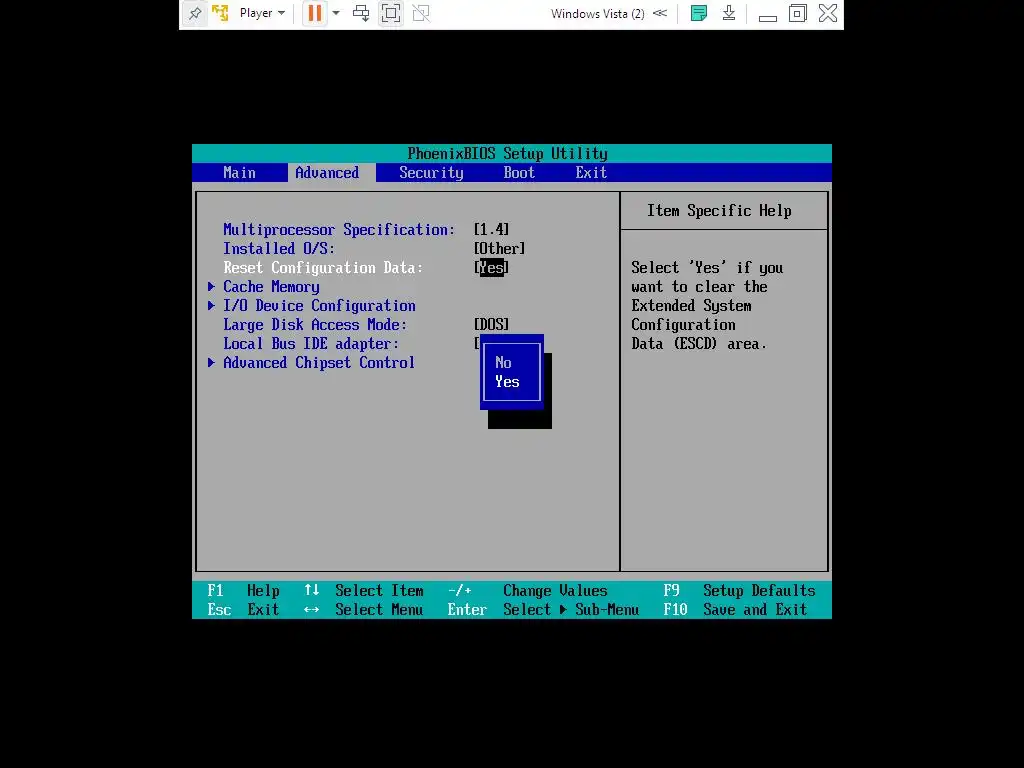The width and height of the screenshot is (1024, 768).
Task: Click F9 Setup Defaults footer hint
Action: click(x=739, y=591)
